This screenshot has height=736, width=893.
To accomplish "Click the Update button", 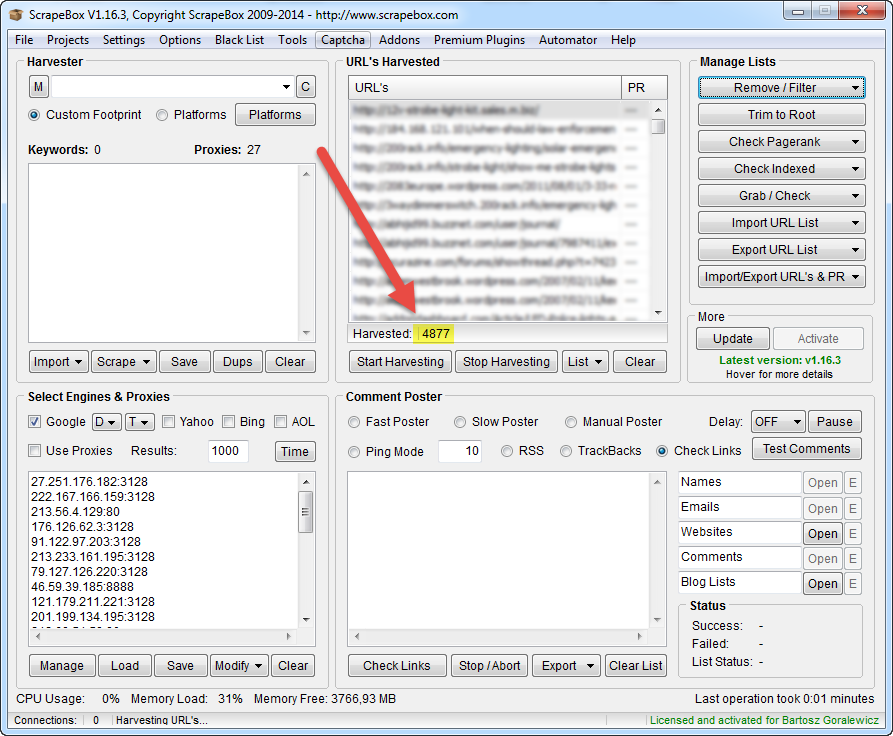I will (x=732, y=338).
